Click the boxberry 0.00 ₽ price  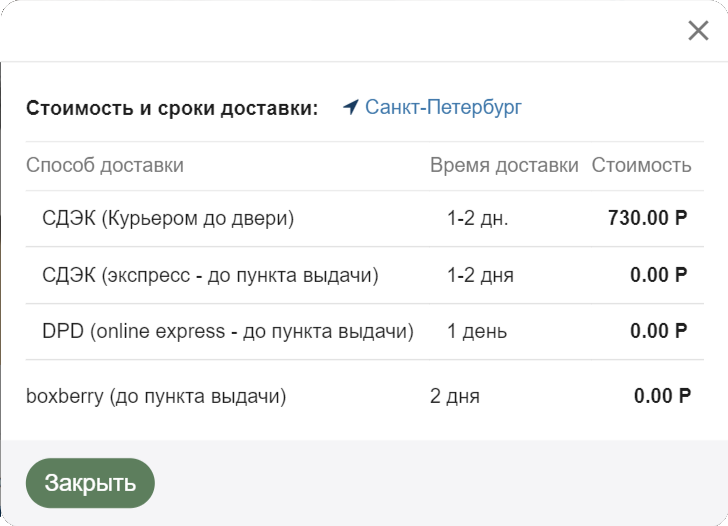[662, 396]
